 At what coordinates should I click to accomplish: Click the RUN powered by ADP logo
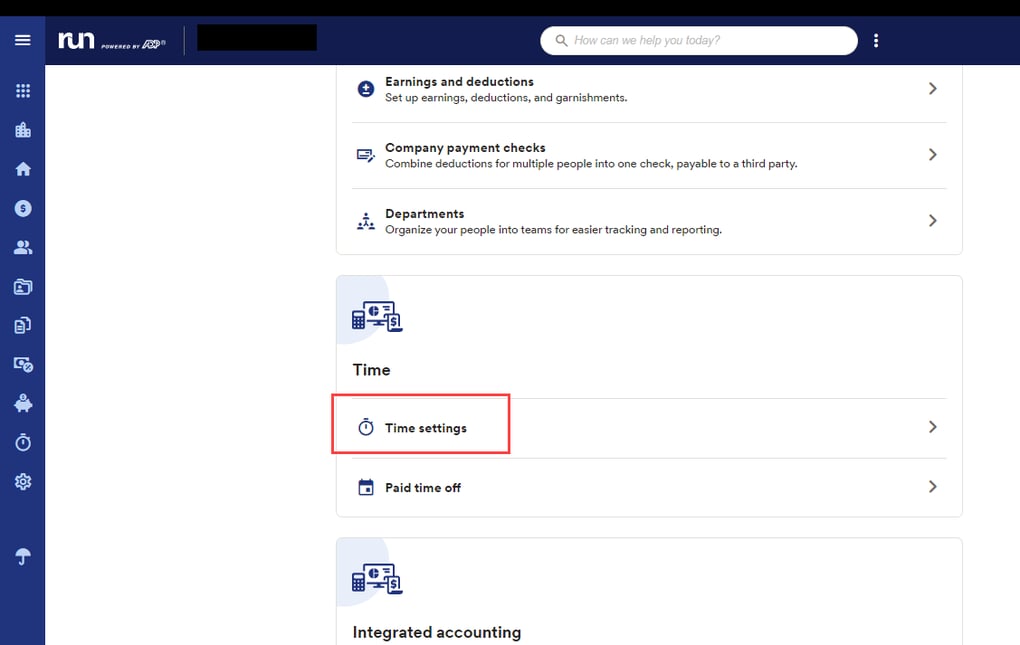[x=111, y=41]
